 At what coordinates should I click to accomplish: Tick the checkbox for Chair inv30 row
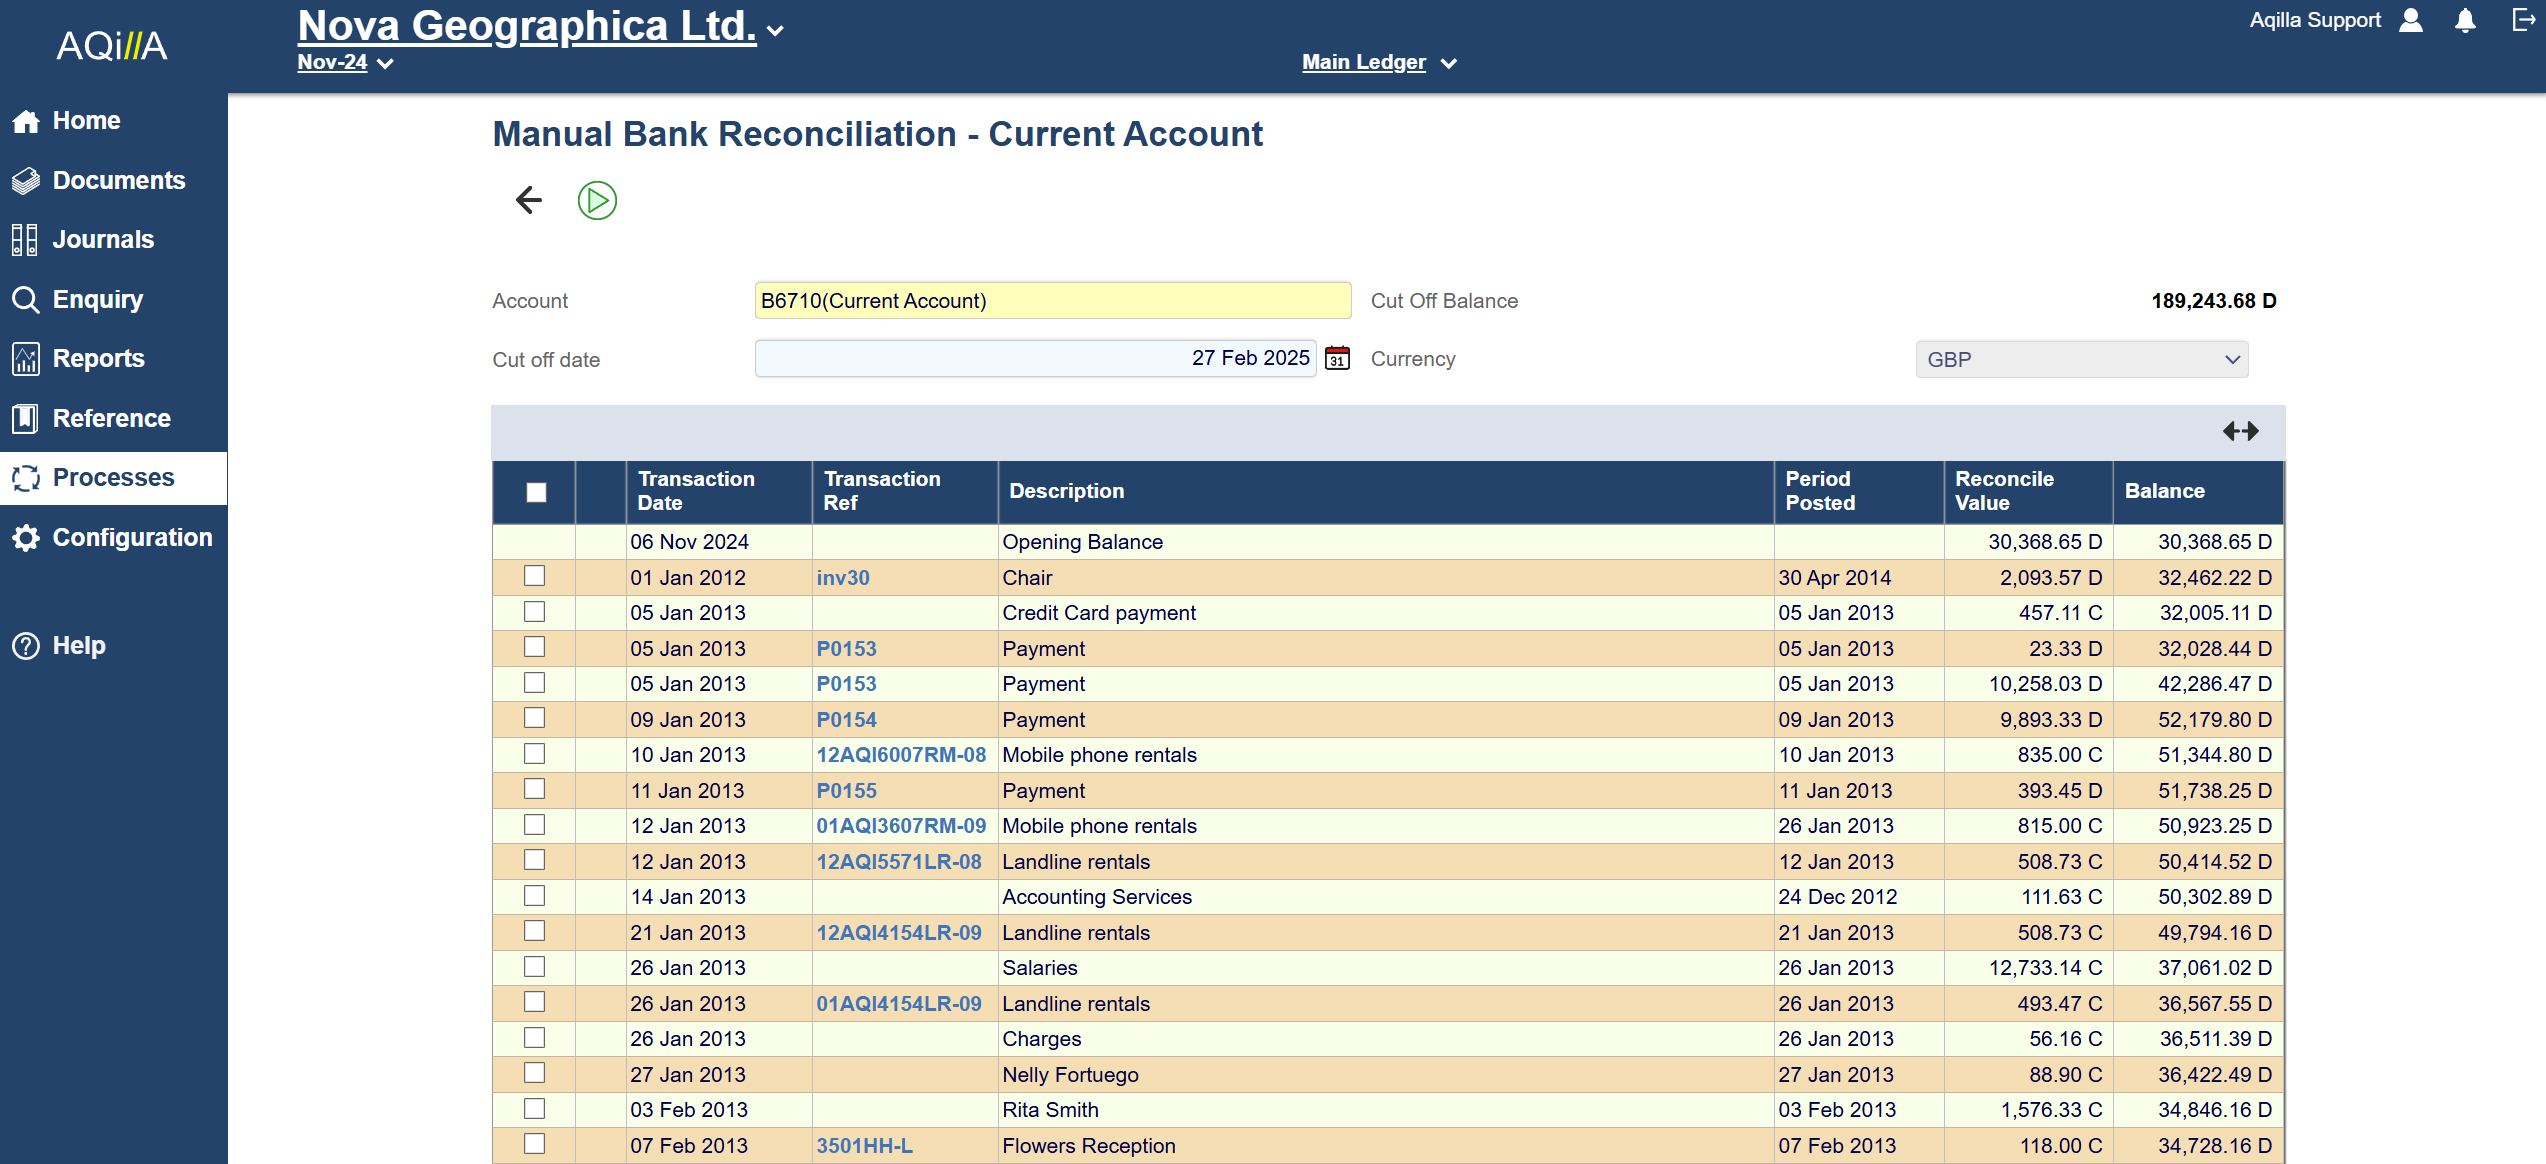(535, 576)
